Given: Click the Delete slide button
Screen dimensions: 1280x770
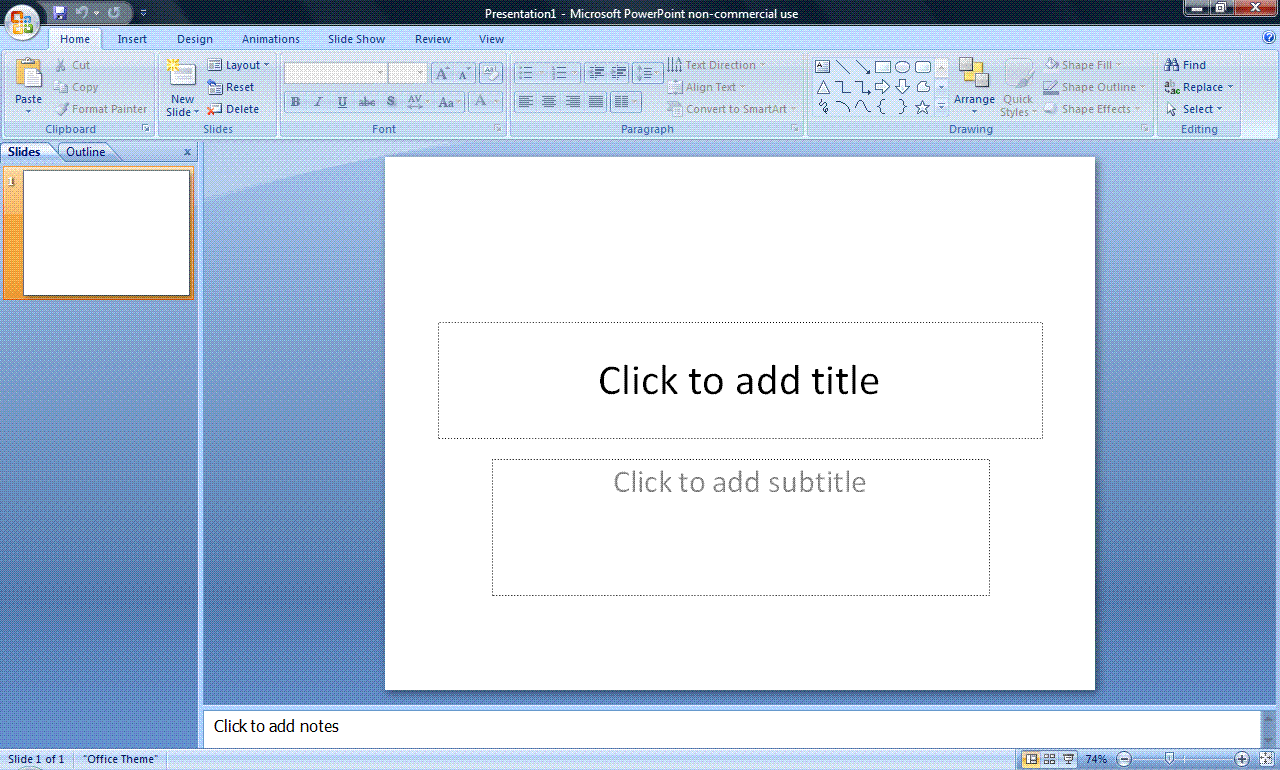Looking at the screenshot, I should click(x=233, y=109).
